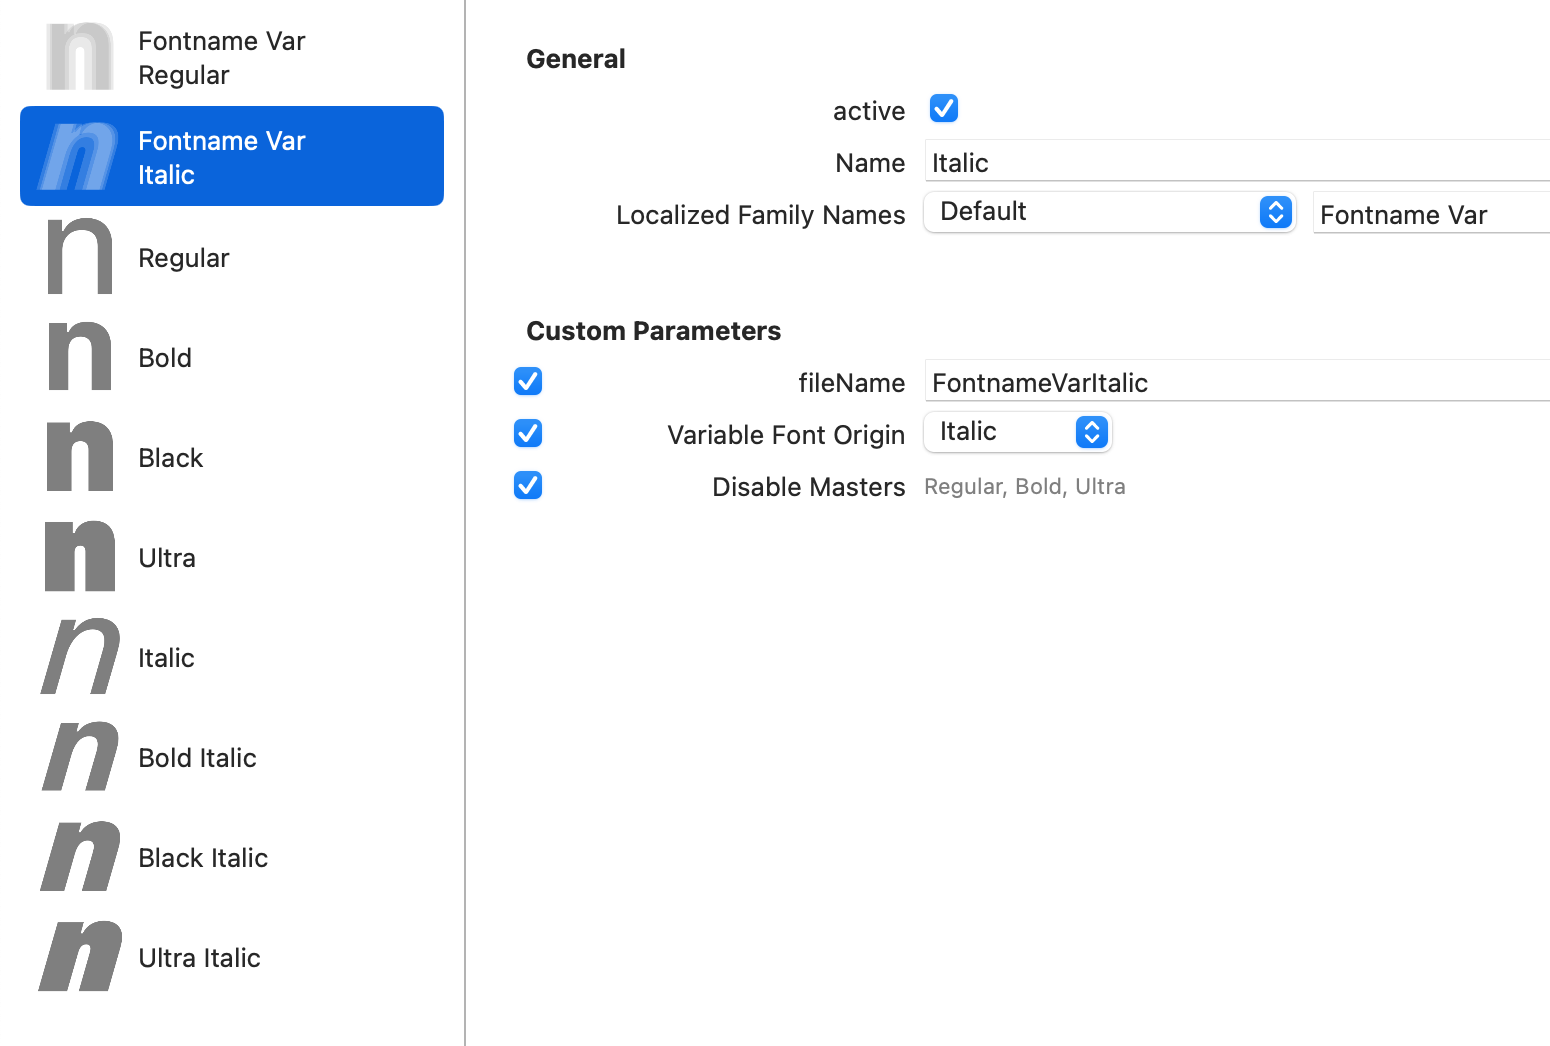
Task: Click the Ultra Italic 'n' preview icon
Action: coord(80,956)
